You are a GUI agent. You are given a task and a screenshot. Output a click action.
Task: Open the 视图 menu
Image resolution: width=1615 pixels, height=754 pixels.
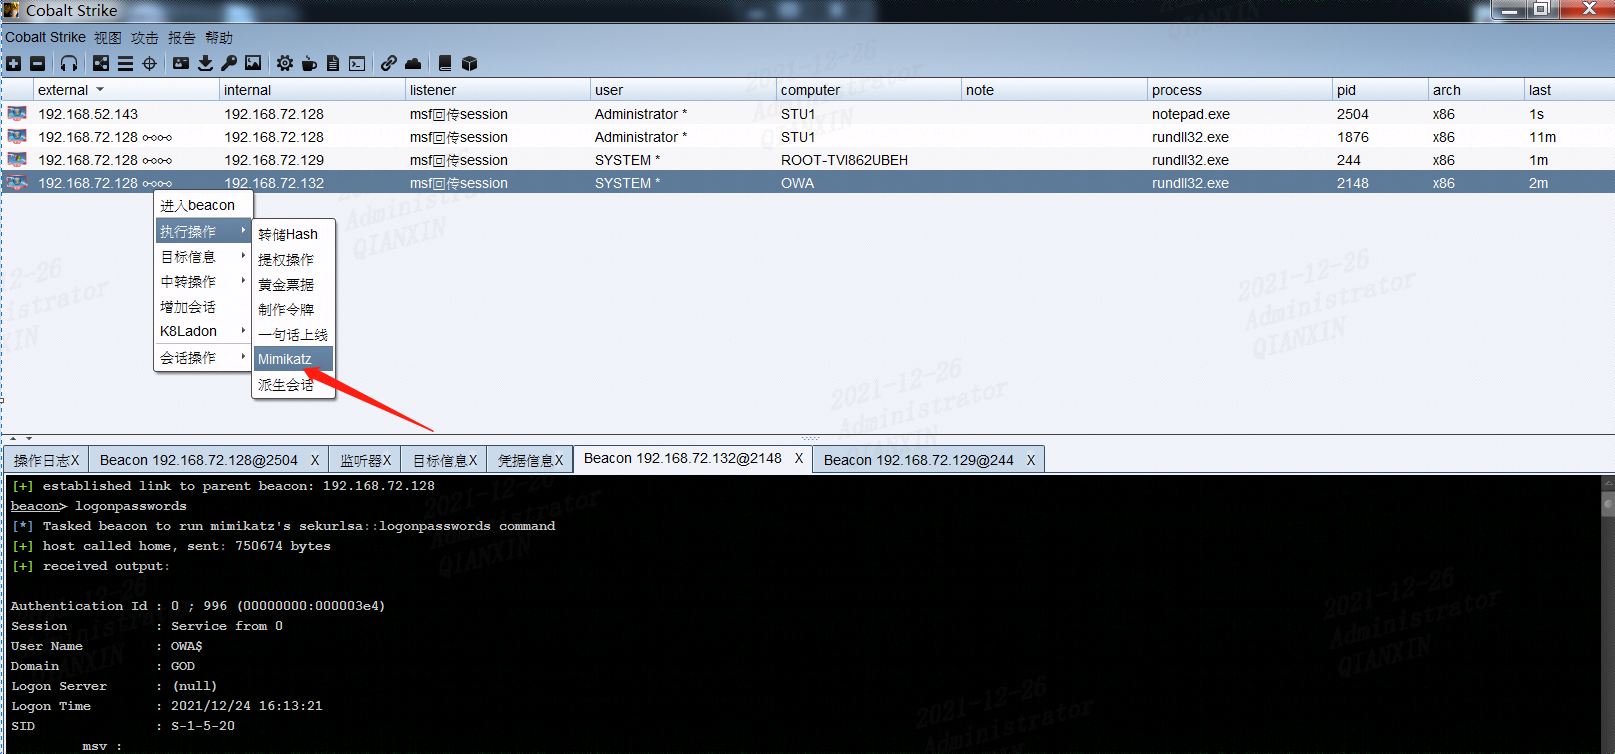108,37
